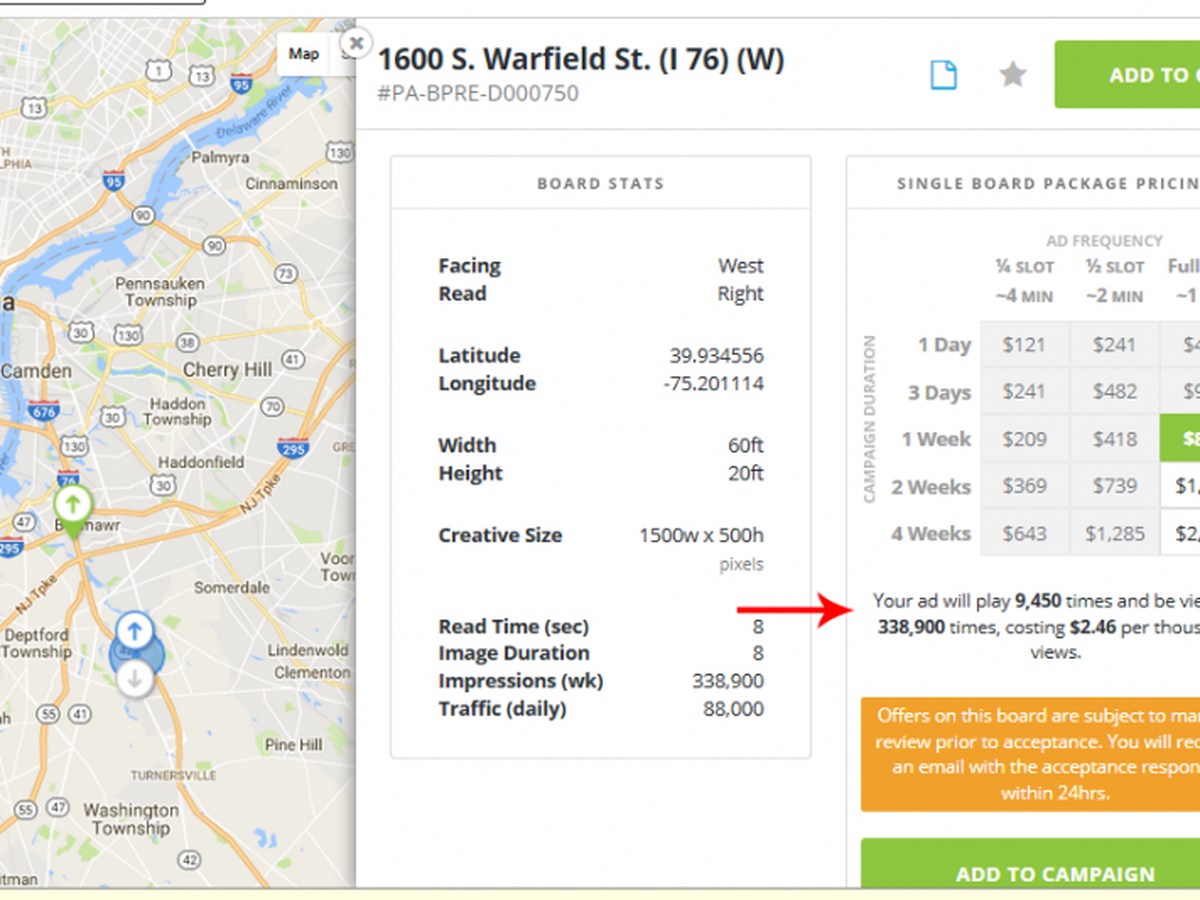Choose the $241 one-day half-slot price
The image size is (1200, 900).
click(1114, 345)
